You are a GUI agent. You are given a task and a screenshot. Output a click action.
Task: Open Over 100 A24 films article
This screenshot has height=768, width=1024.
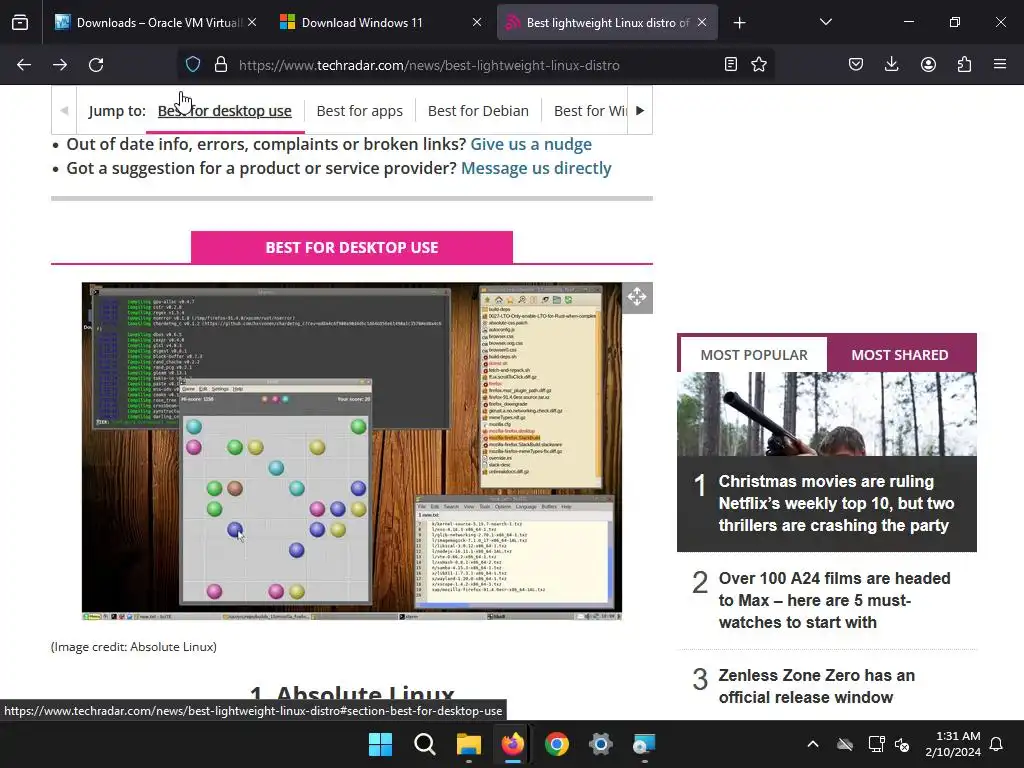pyautogui.click(x=835, y=600)
